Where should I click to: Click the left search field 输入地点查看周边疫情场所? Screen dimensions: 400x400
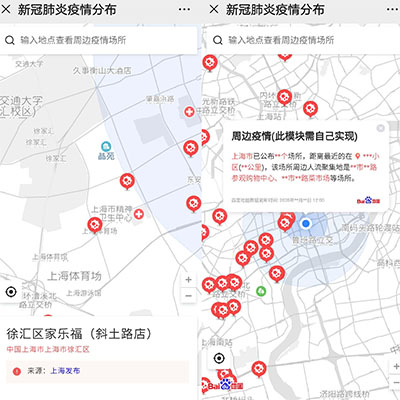tap(99, 40)
